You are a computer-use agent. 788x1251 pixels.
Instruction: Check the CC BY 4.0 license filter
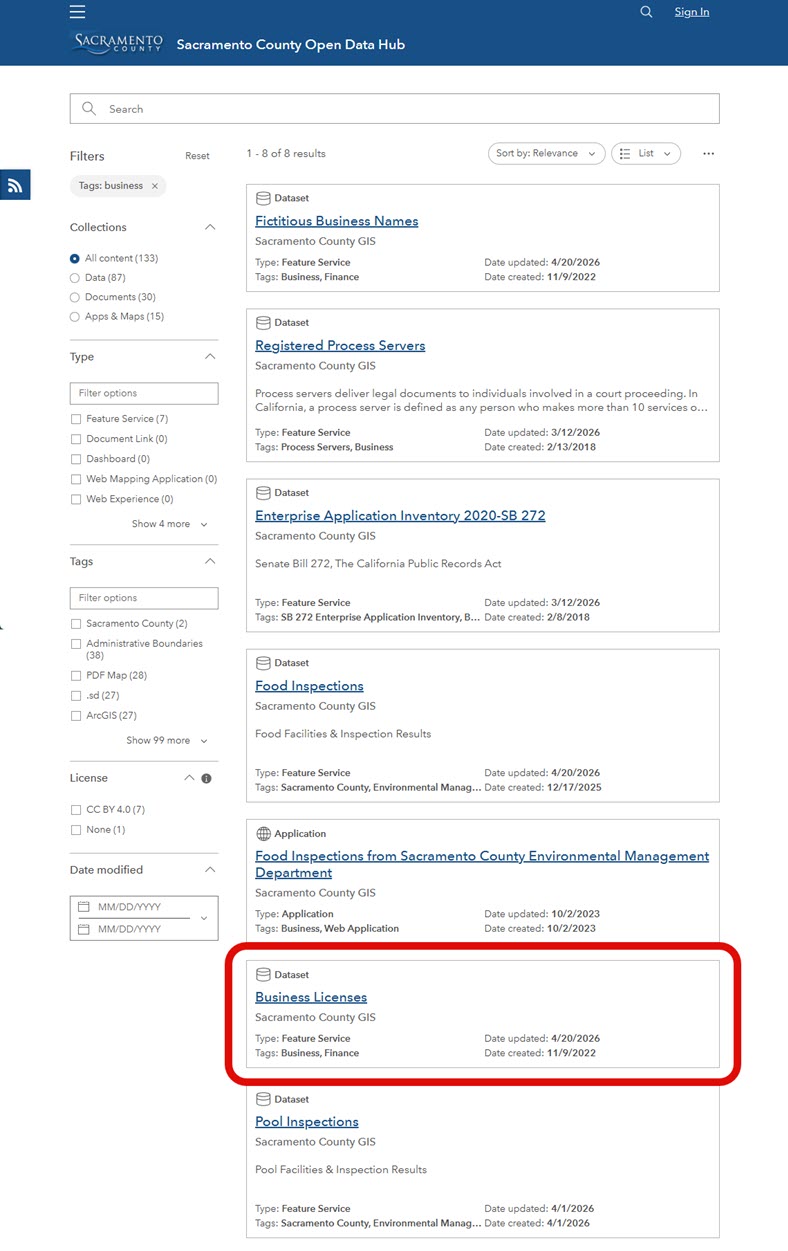(x=76, y=810)
